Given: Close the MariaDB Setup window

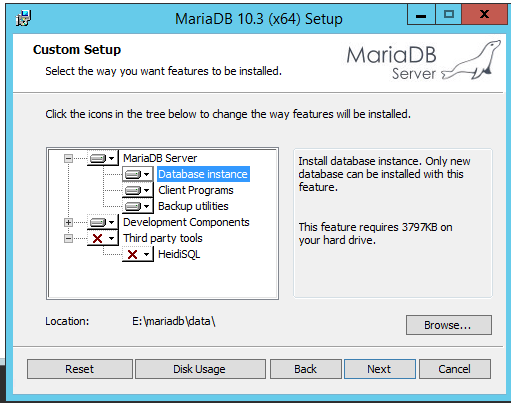Looking at the screenshot, I should tap(484, 15).
